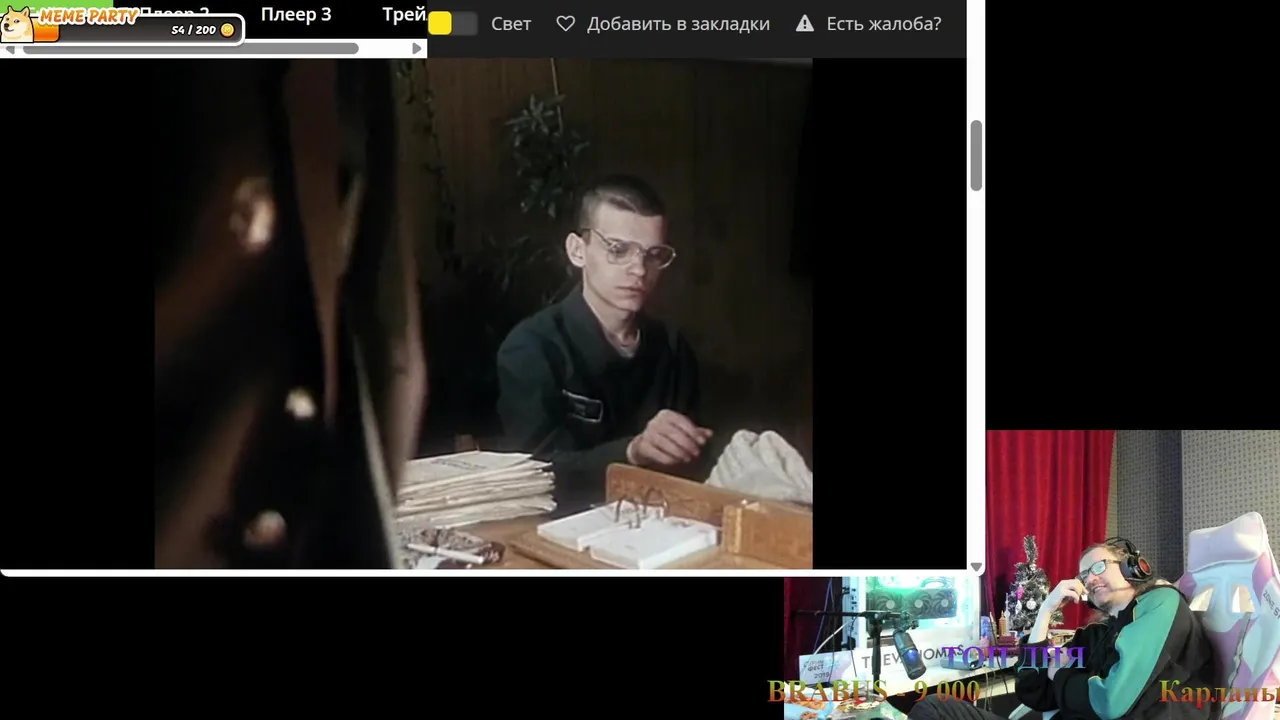Switch to the Плеер 3 tab
1280x720 pixels.
click(296, 15)
